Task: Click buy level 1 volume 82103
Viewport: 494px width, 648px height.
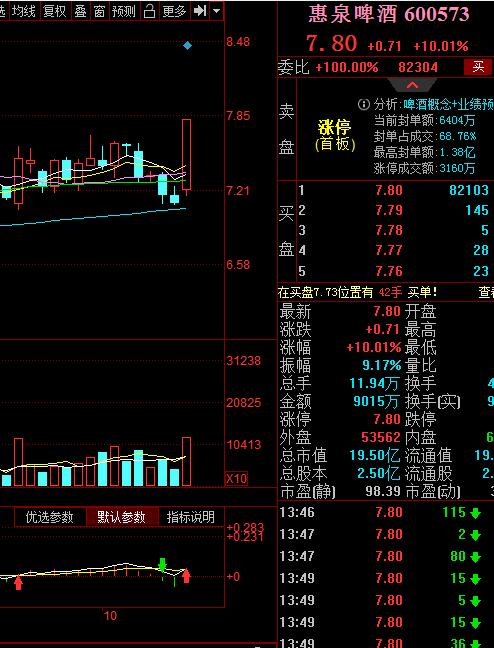Action: click(469, 190)
